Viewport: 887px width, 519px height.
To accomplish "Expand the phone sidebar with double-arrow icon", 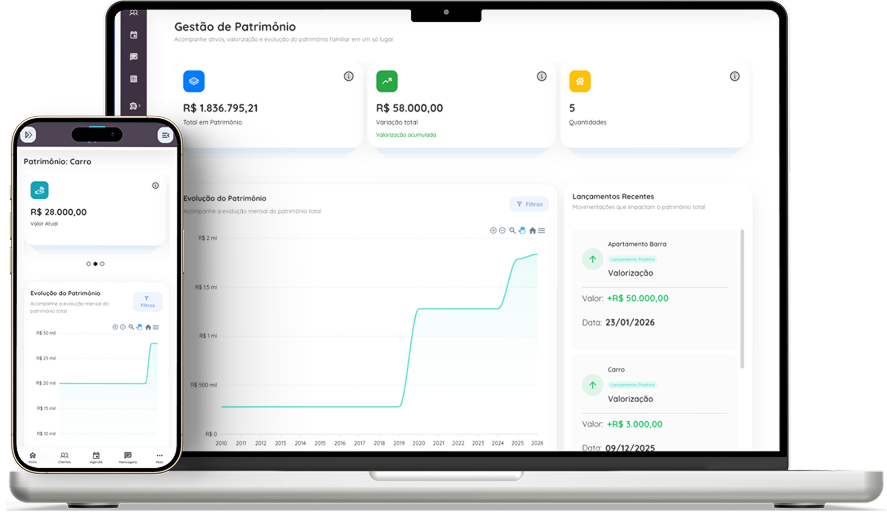I will (28, 135).
